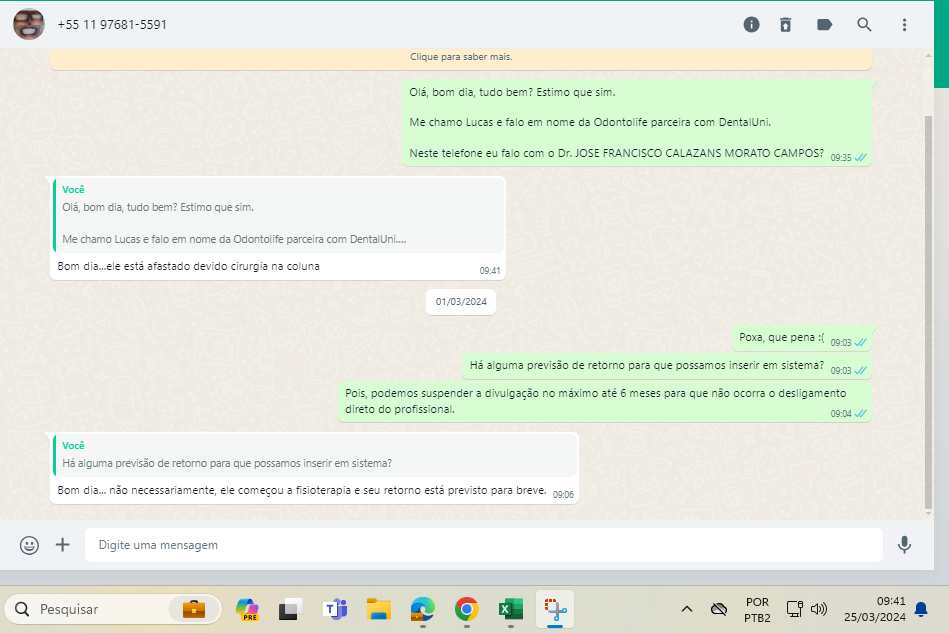Screen dimensions: 949x633
Task: Open Microsoft Teams from taskbar
Action: coord(335,609)
